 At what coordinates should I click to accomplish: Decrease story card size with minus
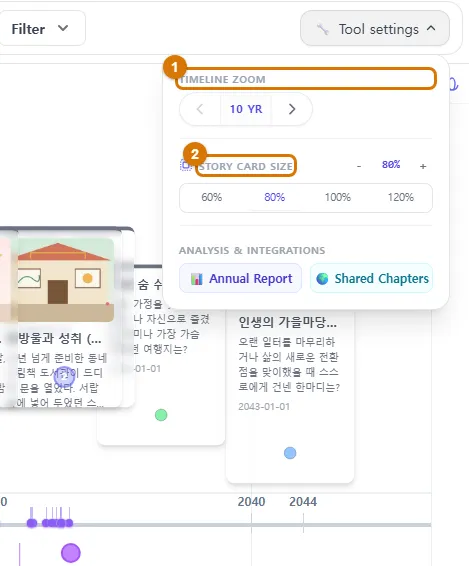click(359, 166)
